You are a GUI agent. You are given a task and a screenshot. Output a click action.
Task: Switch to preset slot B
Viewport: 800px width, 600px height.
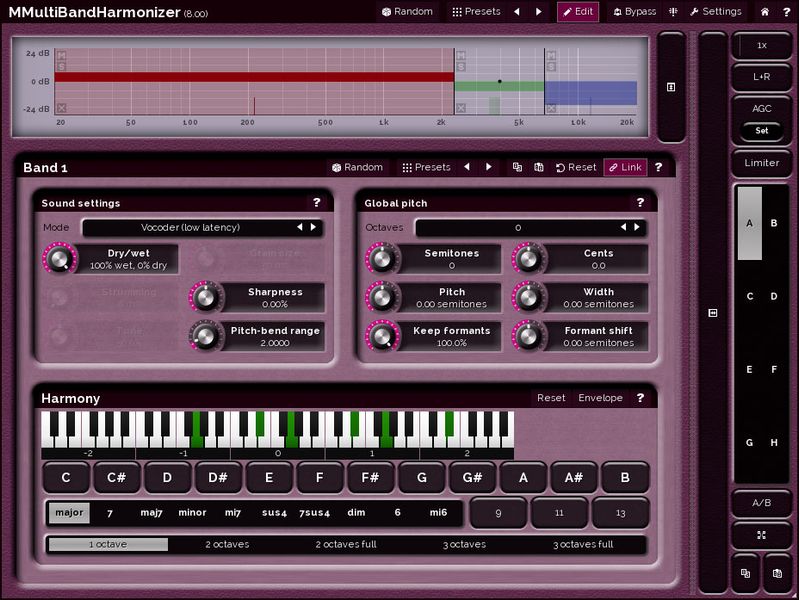(x=774, y=223)
